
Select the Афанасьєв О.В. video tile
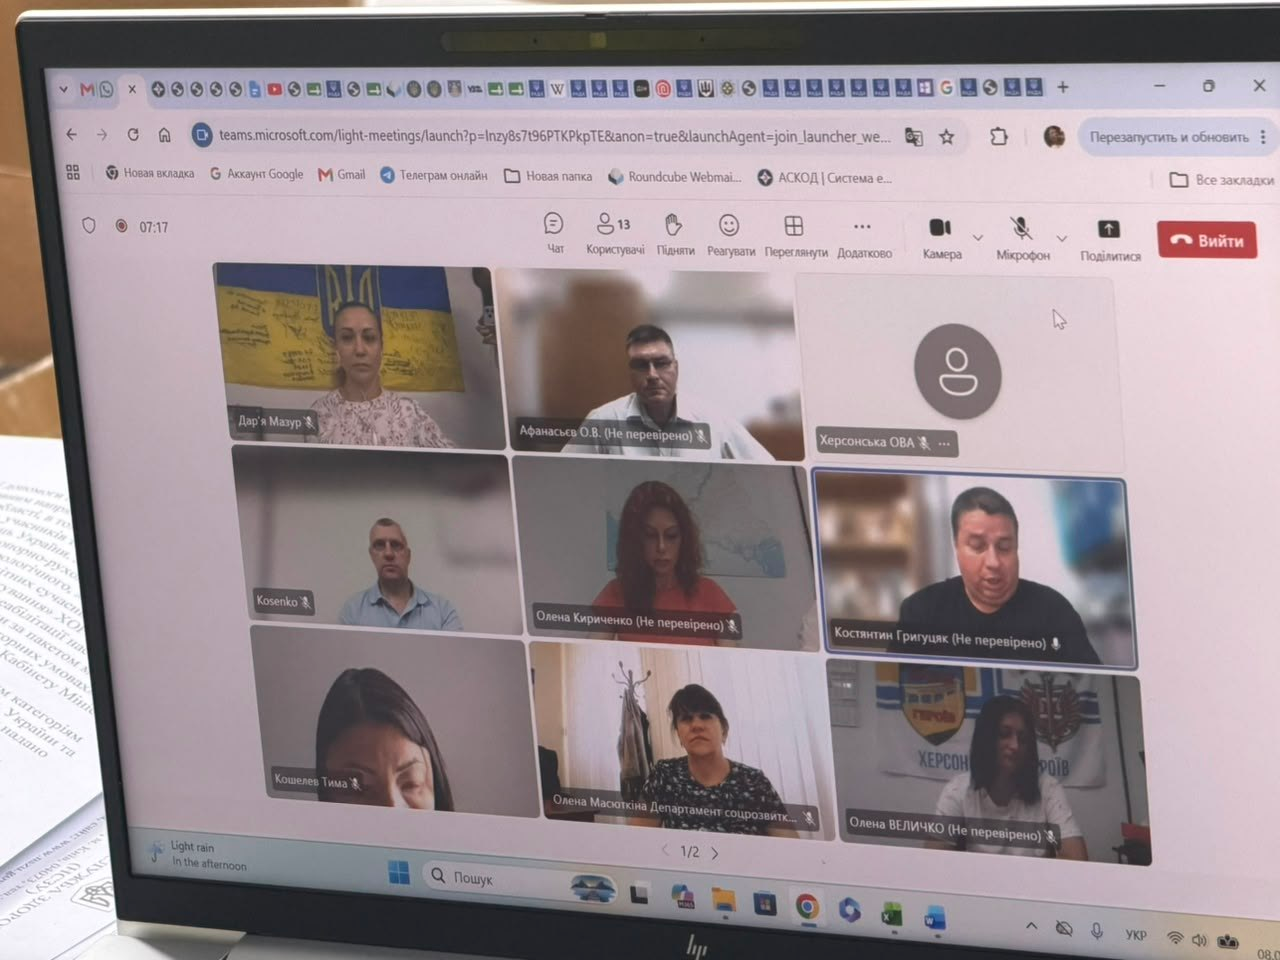650,365
